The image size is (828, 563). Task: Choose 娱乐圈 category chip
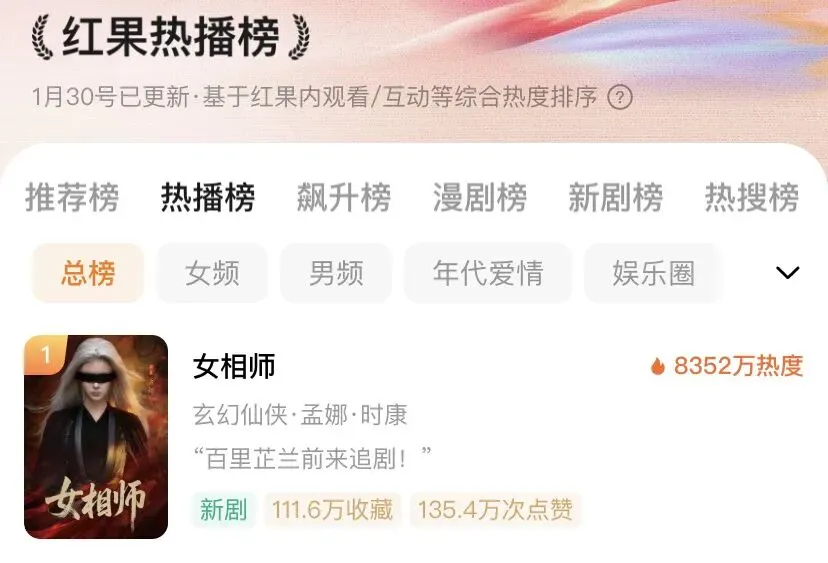(653, 273)
